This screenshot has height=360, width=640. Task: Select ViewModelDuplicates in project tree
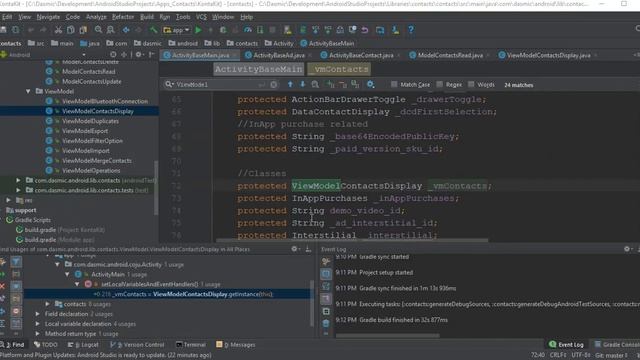pyautogui.click(x=90, y=121)
